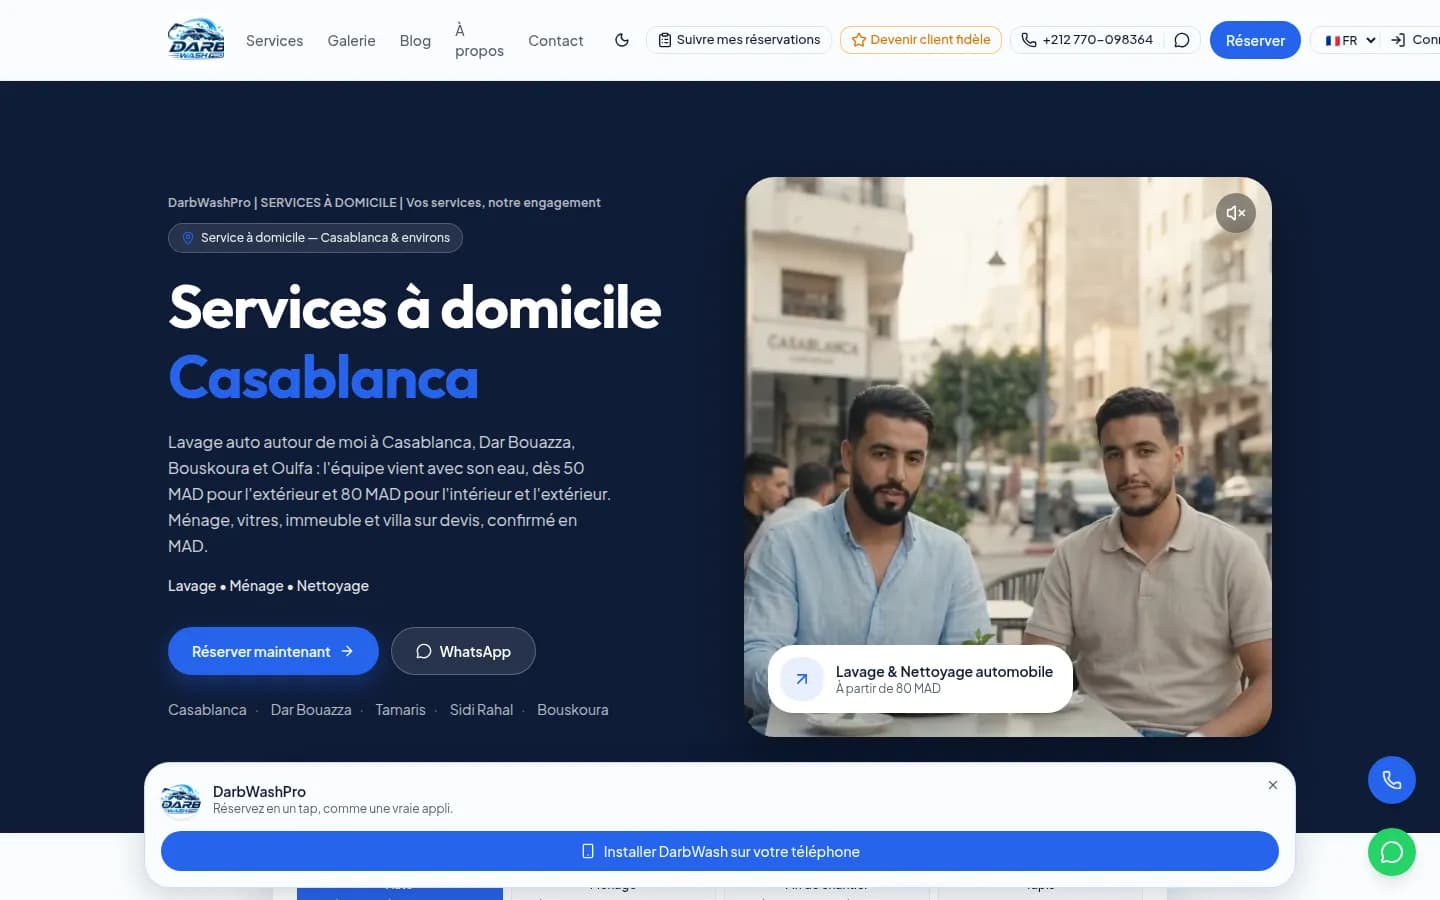Click the floating green chat button
The height and width of the screenshot is (900, 1440).
(1392, 852)
